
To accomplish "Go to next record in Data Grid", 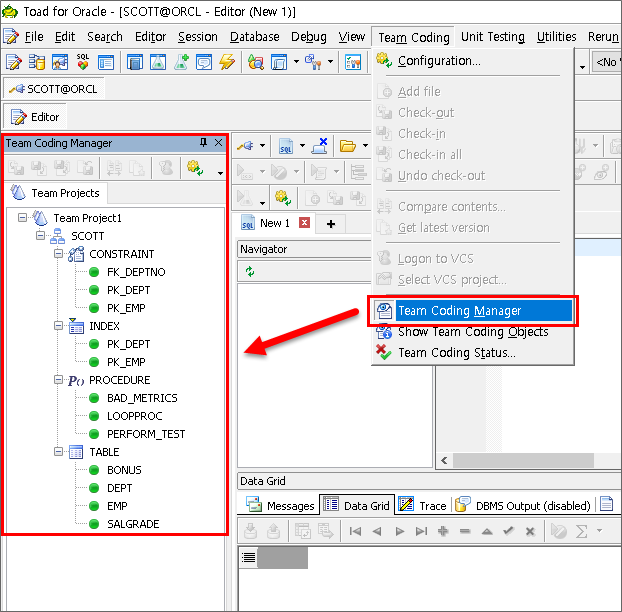I will (399, 531).
